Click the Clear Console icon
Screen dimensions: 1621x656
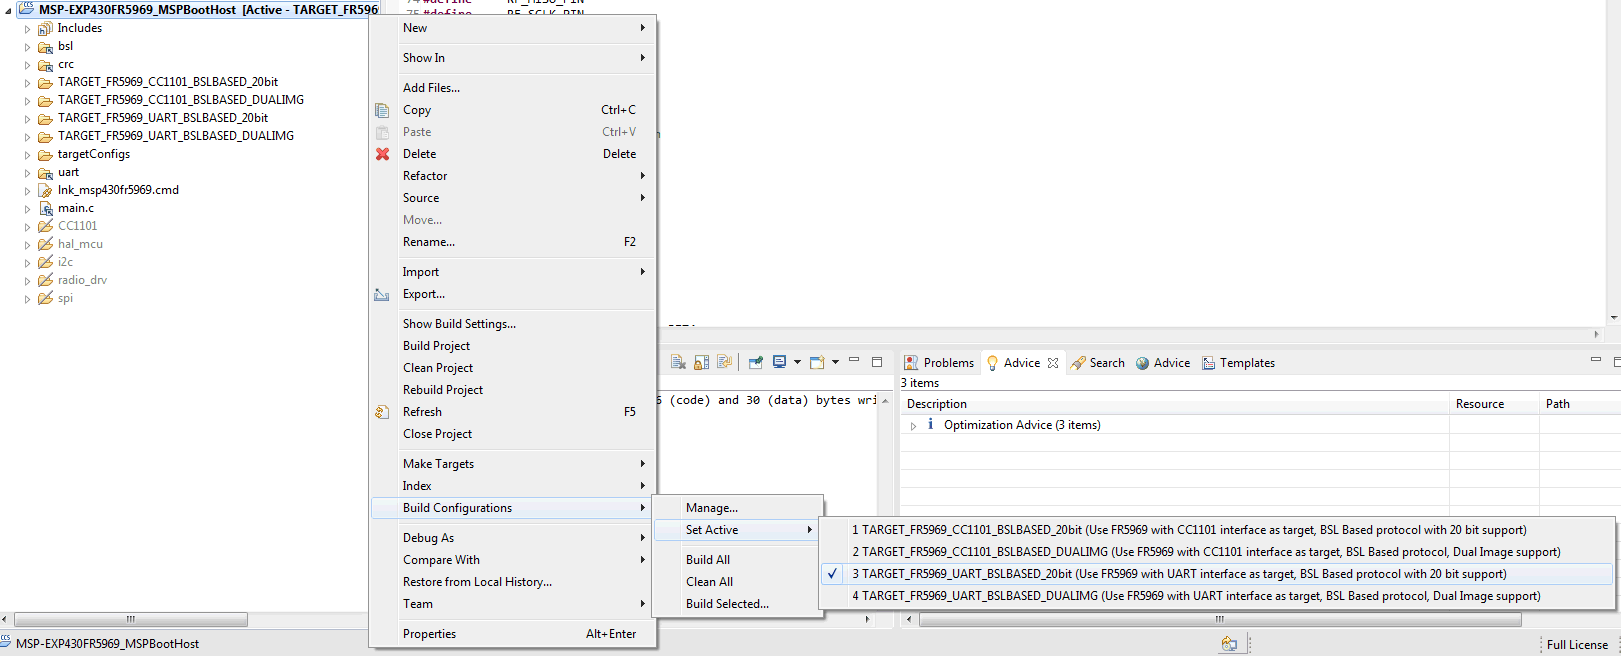pos(678,362)
